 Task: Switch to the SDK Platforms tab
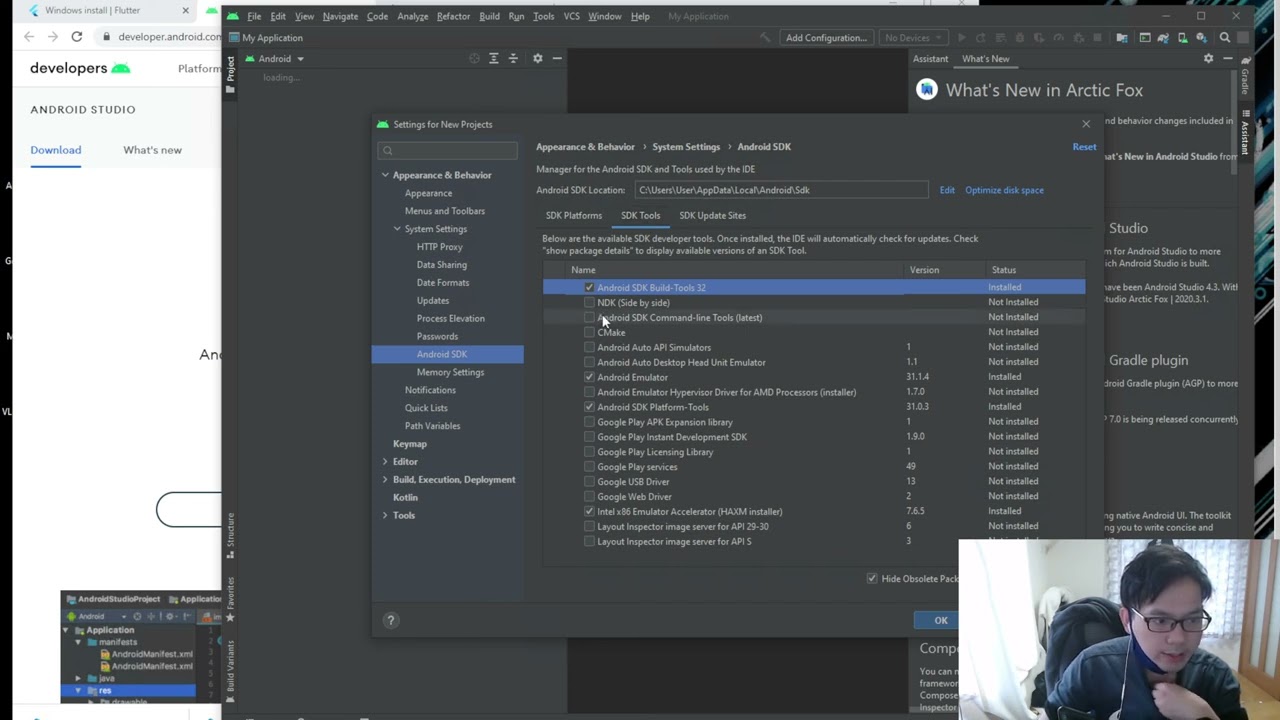(574, 215)
